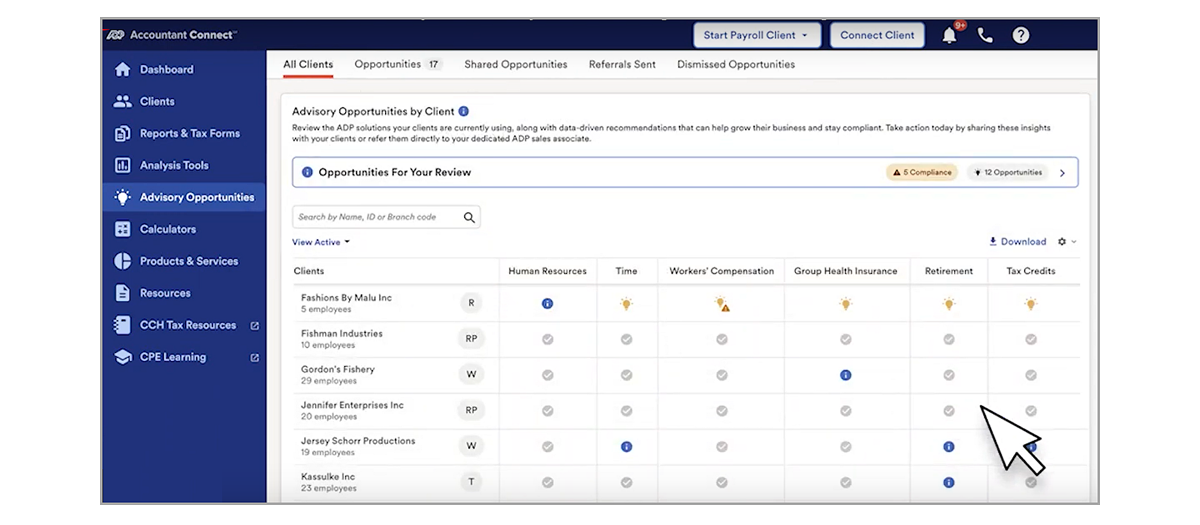Viewport: 1200px width, 525px height.
Task: Click Jennifer Enterprises Workers' Compensation checkmark
Action: [x=722, y=411]
